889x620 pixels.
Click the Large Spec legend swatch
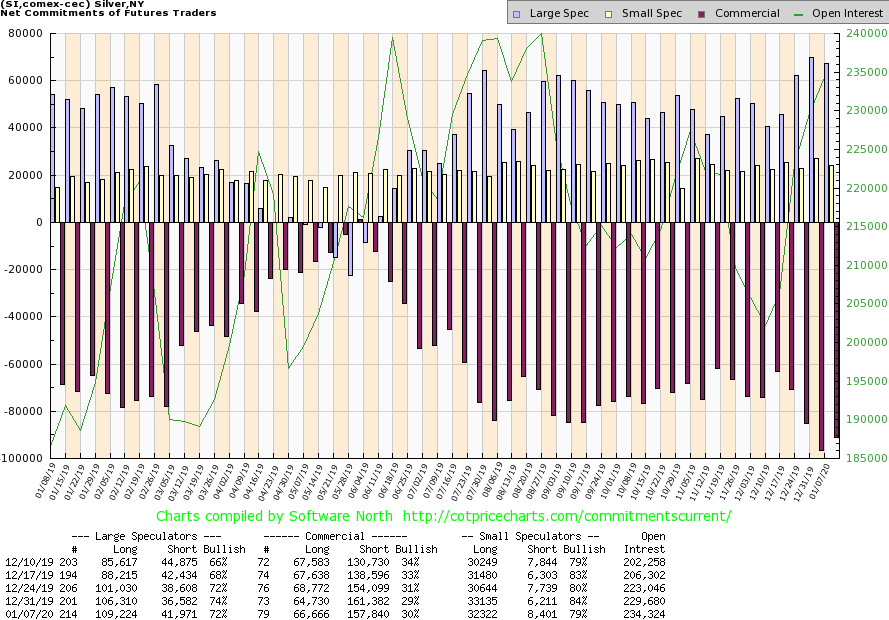coord(515,13)
